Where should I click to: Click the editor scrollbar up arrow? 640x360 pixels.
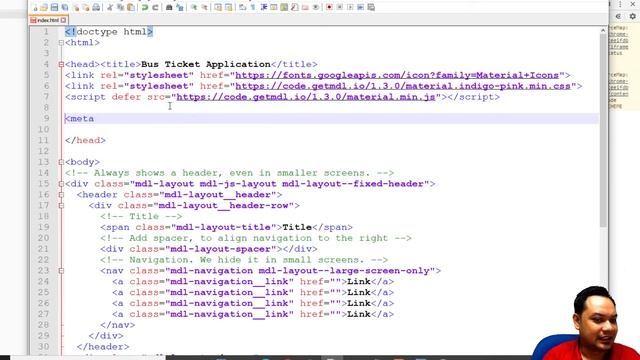click(603, 31)
